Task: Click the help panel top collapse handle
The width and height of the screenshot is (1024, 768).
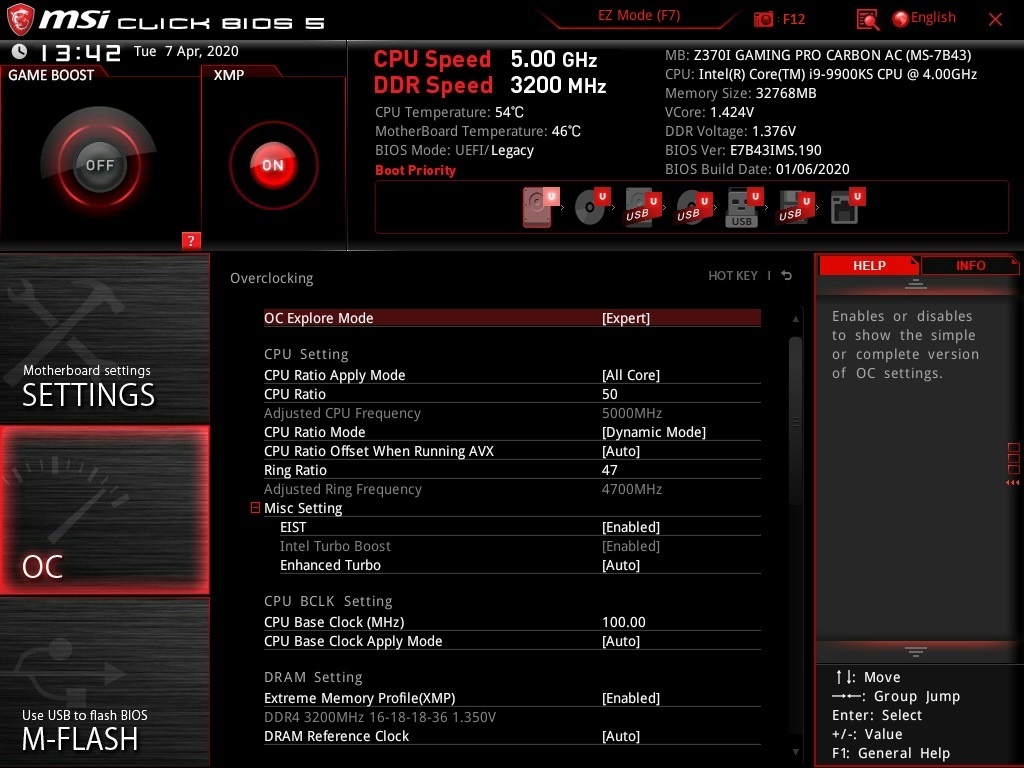Action: tap(916, 283)
